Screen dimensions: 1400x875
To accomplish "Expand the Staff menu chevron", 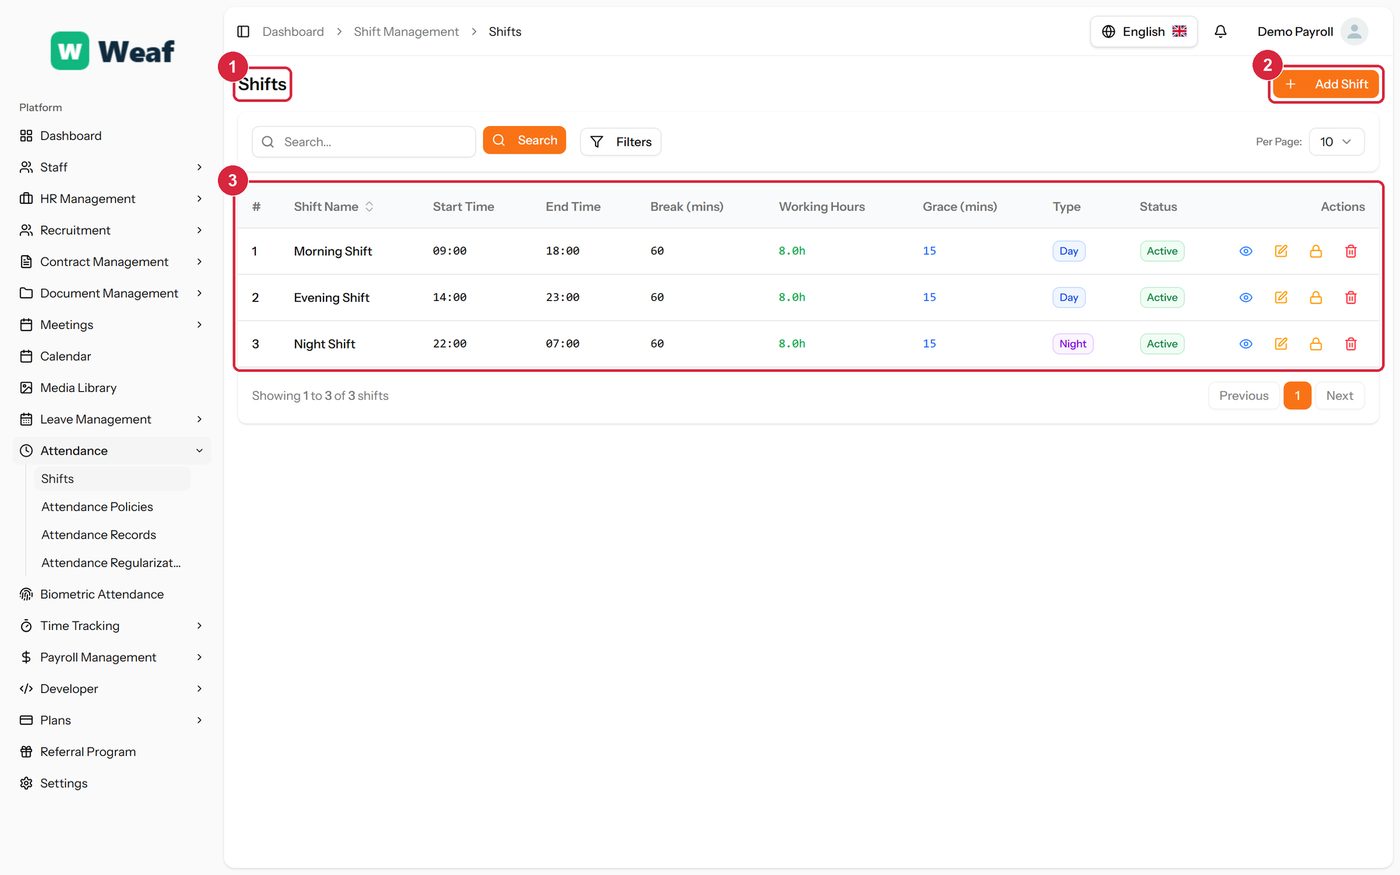I will click(x=199, y=167).
